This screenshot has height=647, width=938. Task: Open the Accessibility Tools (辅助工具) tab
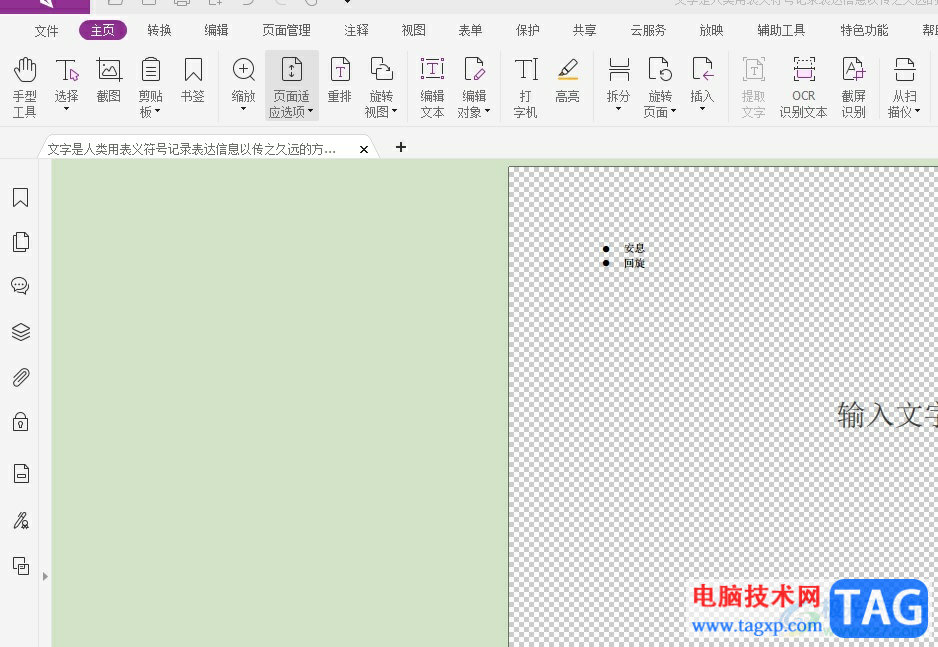pos(781,30)
